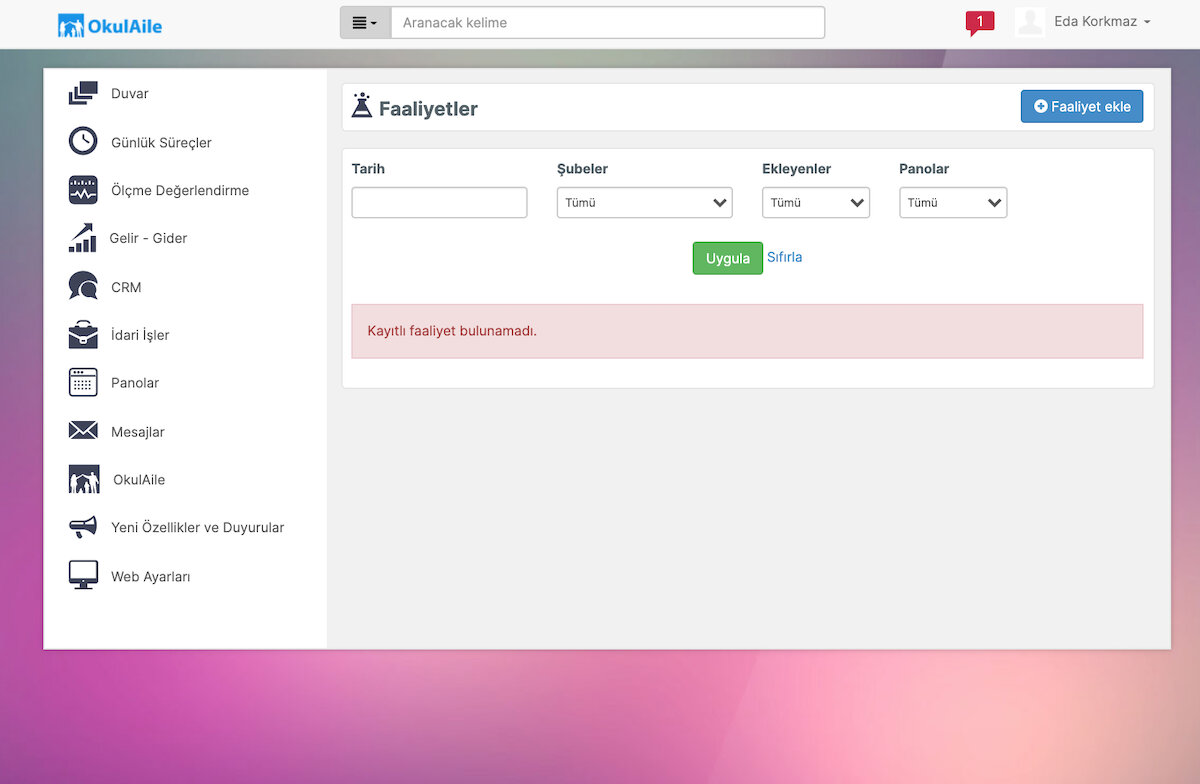Click the Faaliyetler page title text
This screenshot has width=1200, height=784.
pos(428,109)
